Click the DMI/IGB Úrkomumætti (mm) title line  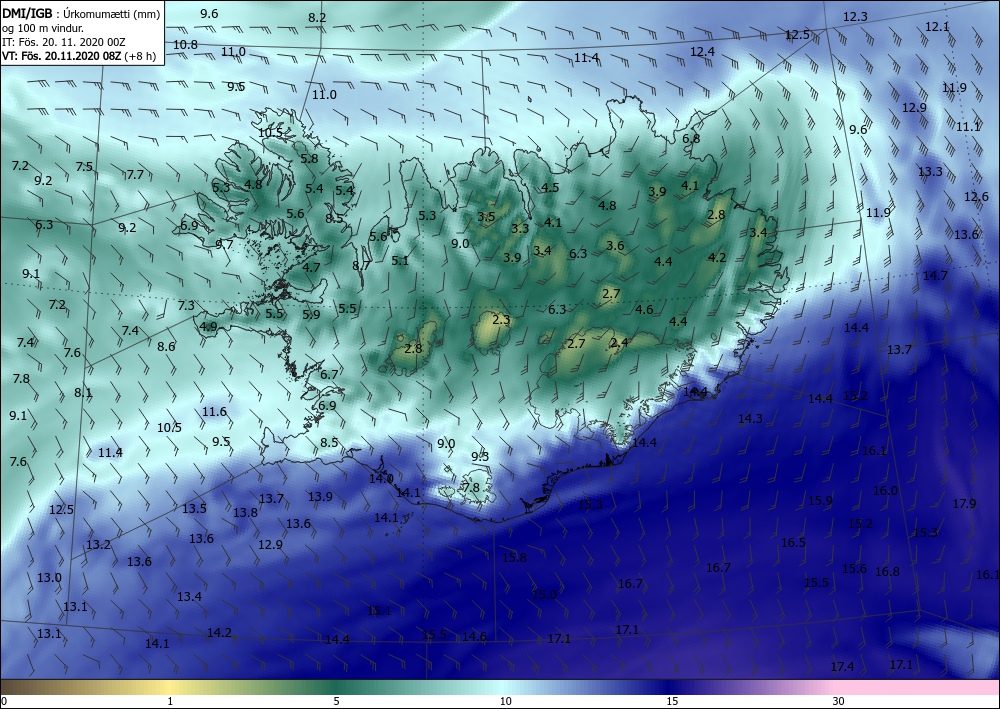point(82,12)
